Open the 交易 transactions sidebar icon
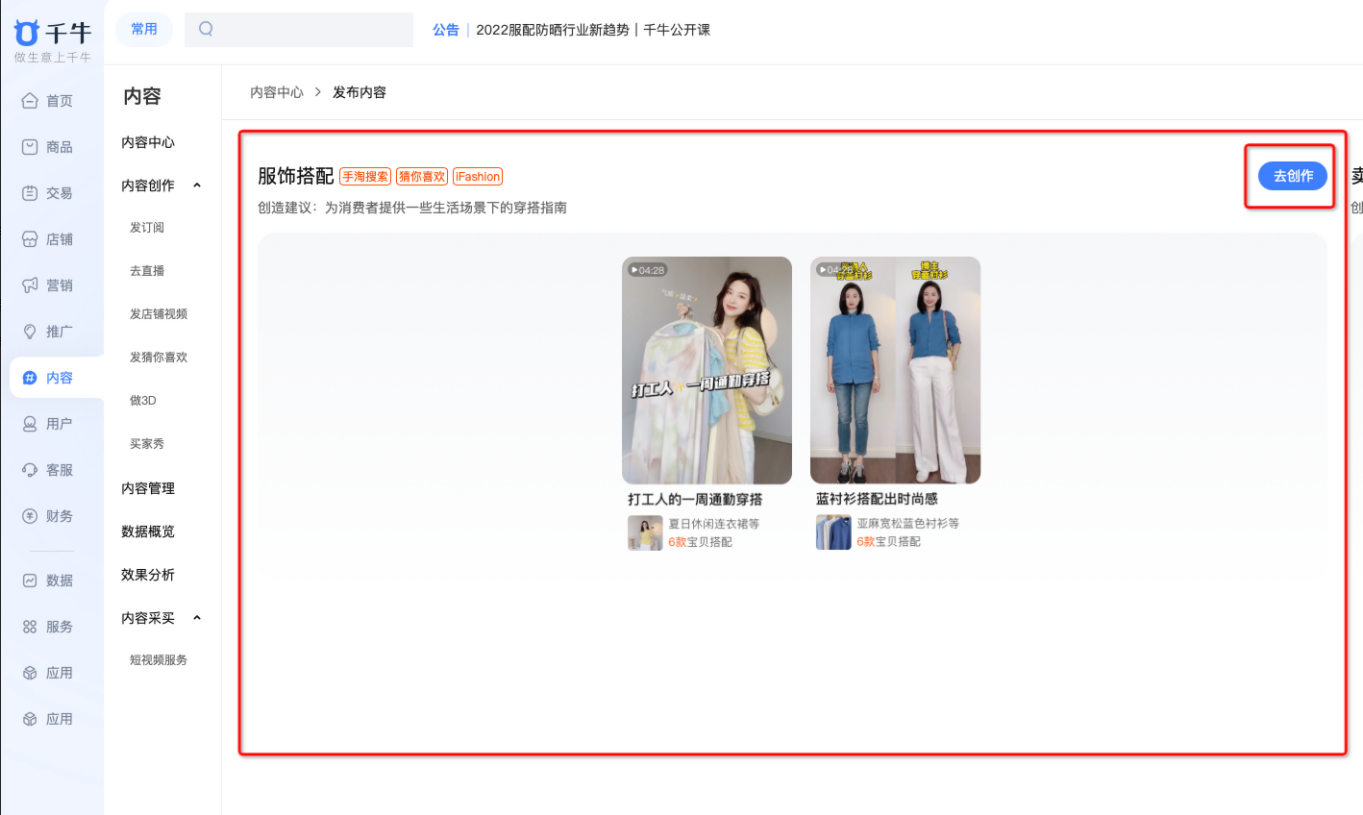 pos(30,193)
